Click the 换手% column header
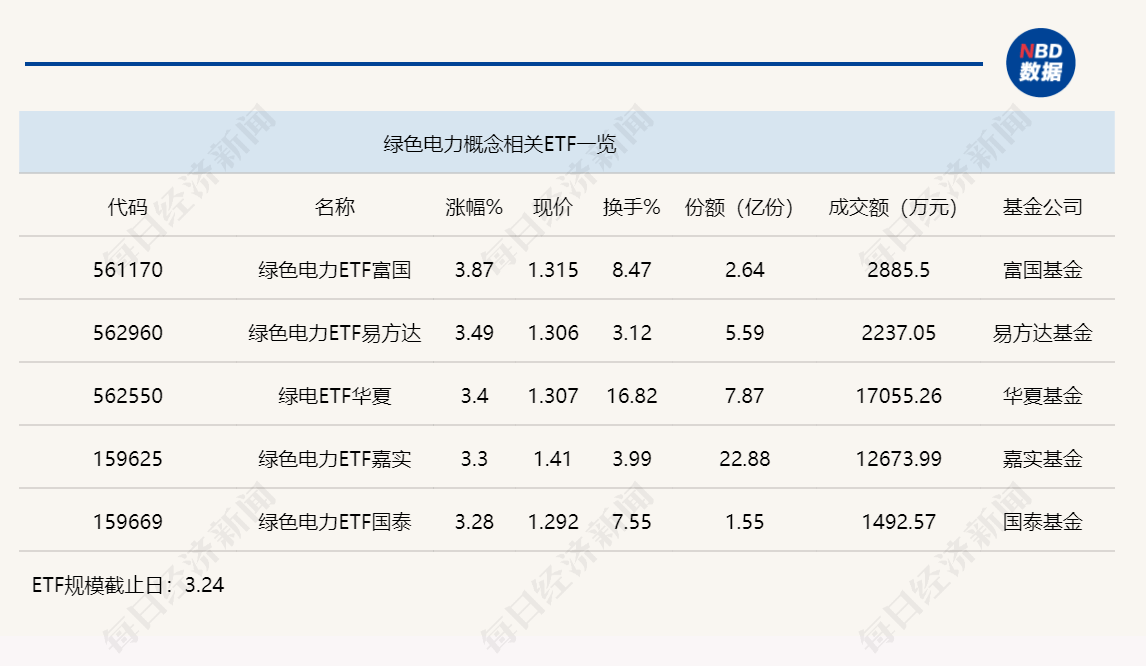1146x666 pixels. click(631, 207)
